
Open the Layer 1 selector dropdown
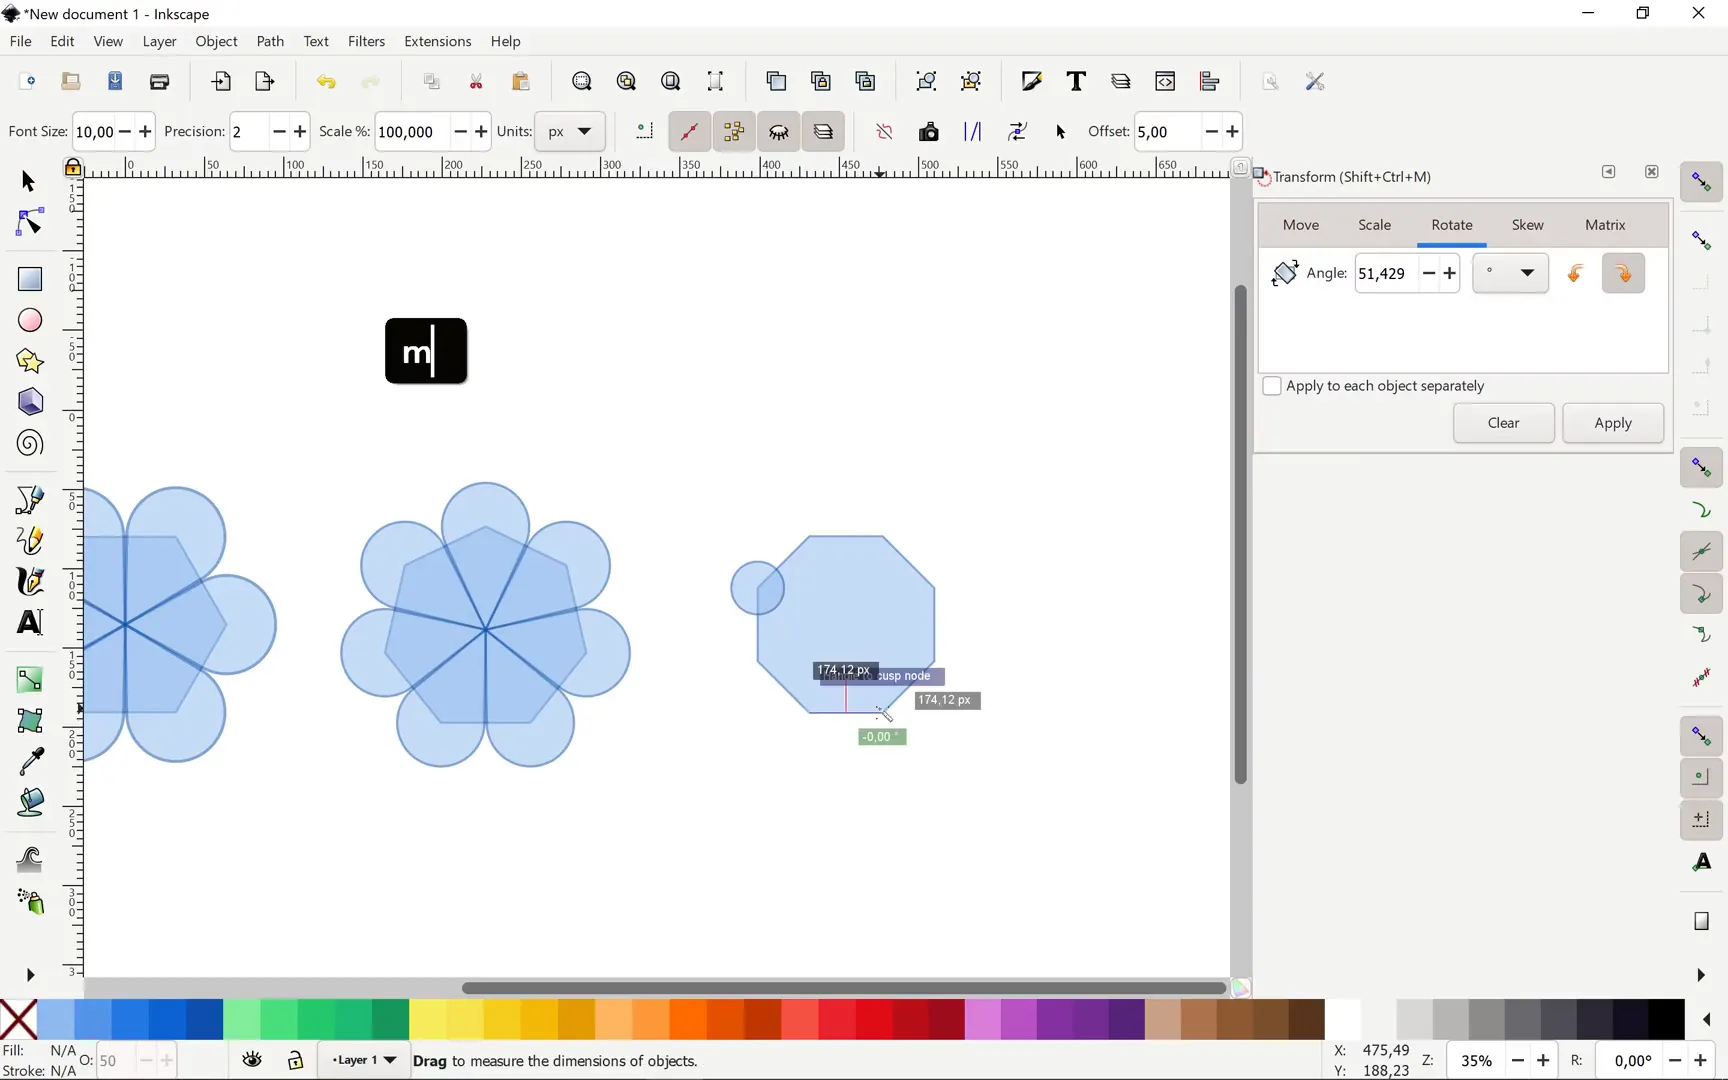363,1060
